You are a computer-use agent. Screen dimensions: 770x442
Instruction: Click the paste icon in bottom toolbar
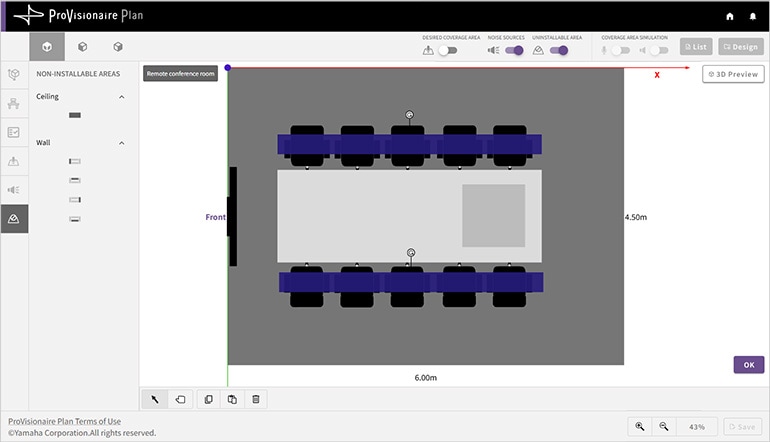click(232, 399)
